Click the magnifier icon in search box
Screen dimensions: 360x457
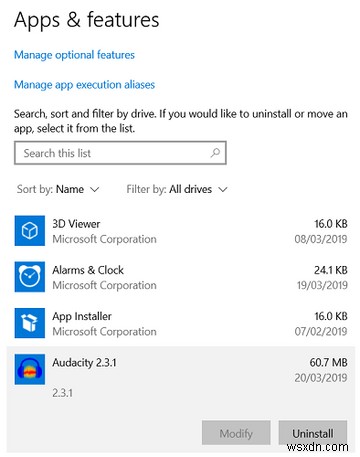click(x=215, y=153)
